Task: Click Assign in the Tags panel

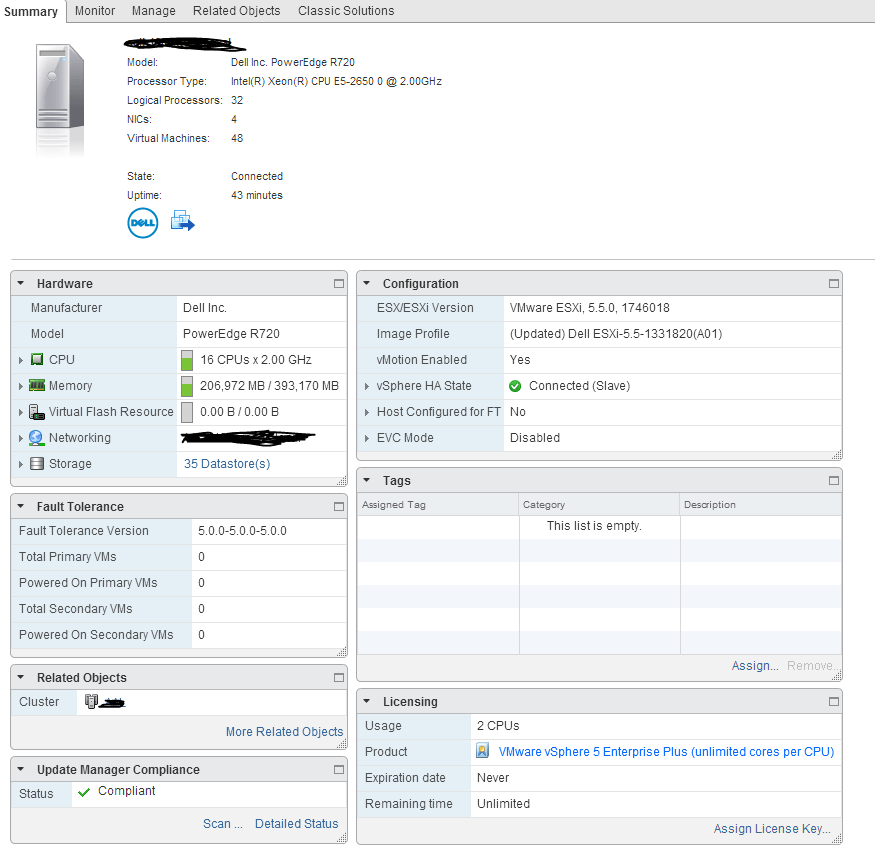Action: click(x=755, y=666)
